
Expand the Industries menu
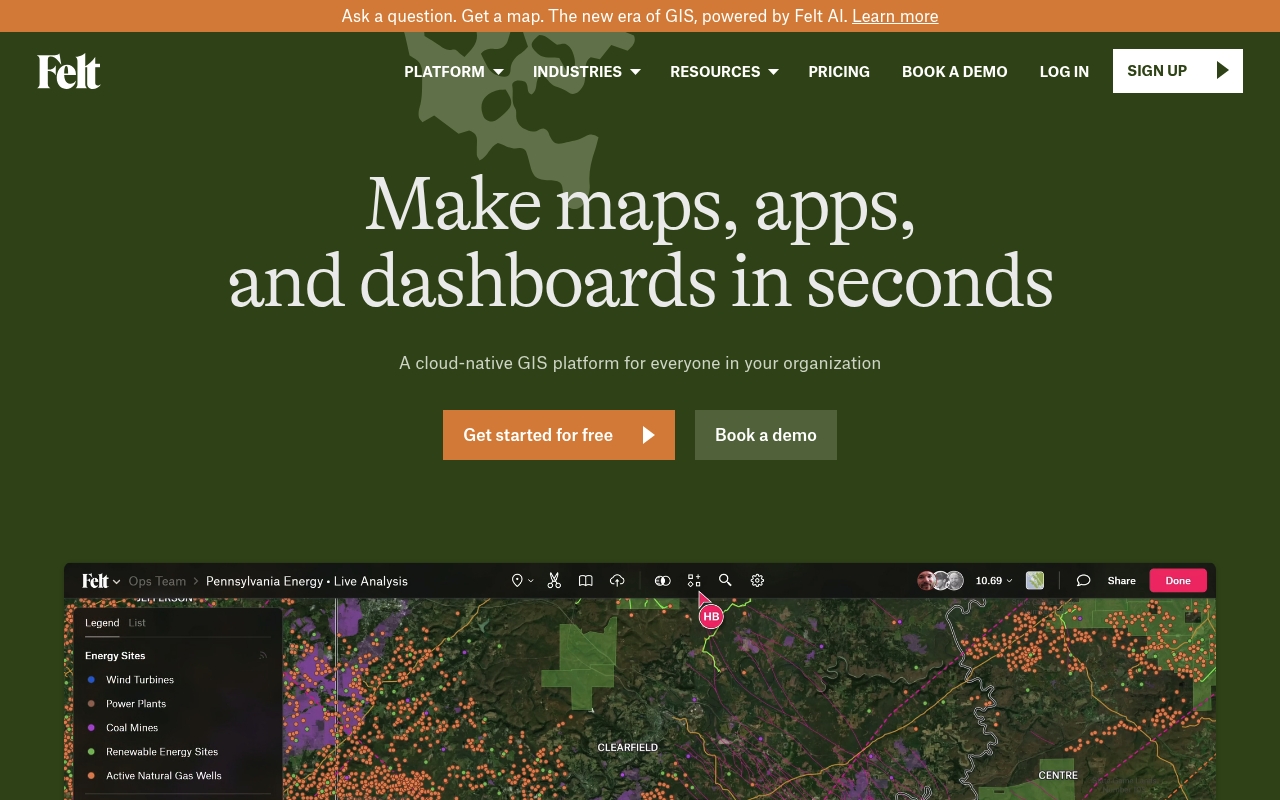tap(586, 72)
